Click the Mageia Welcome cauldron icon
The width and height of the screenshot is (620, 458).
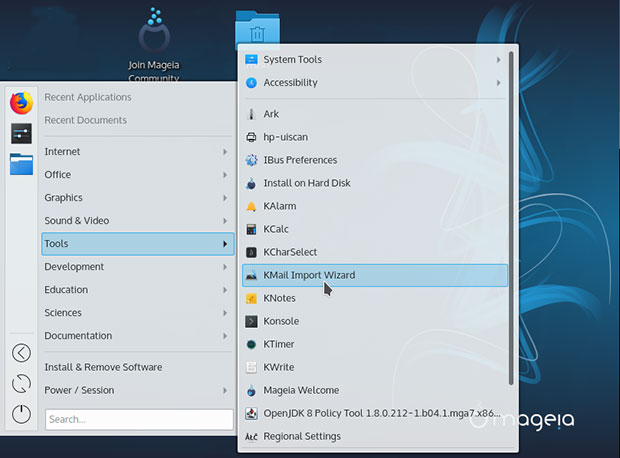(251, 390)
